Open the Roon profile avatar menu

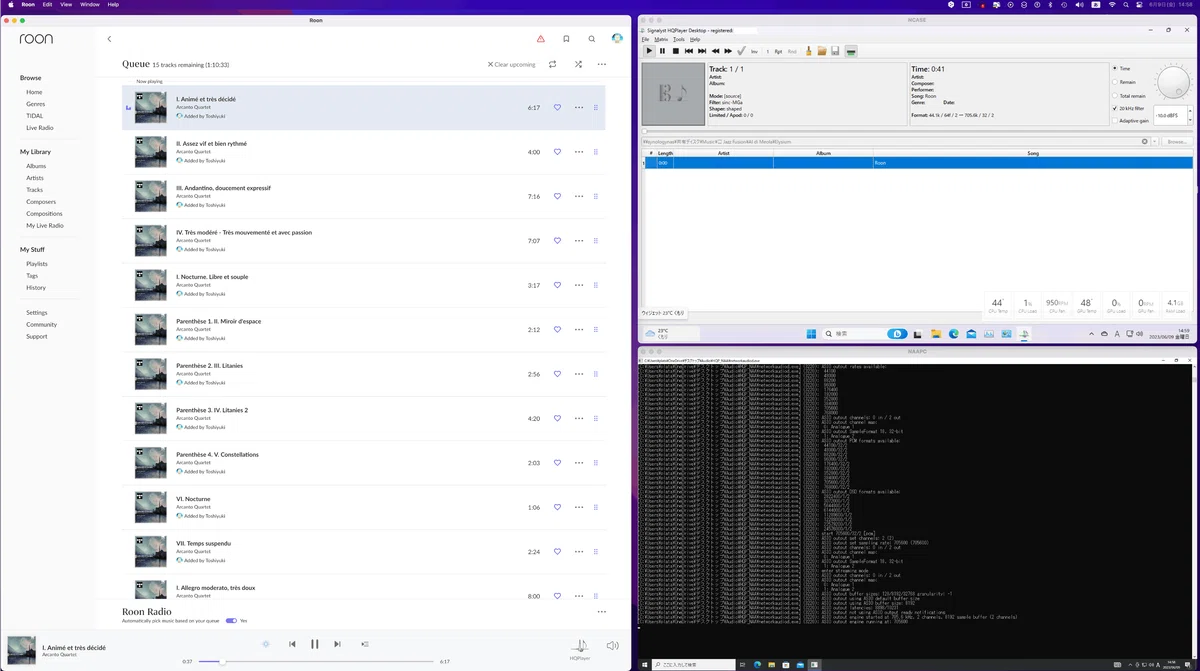click(x=618, y=39)
